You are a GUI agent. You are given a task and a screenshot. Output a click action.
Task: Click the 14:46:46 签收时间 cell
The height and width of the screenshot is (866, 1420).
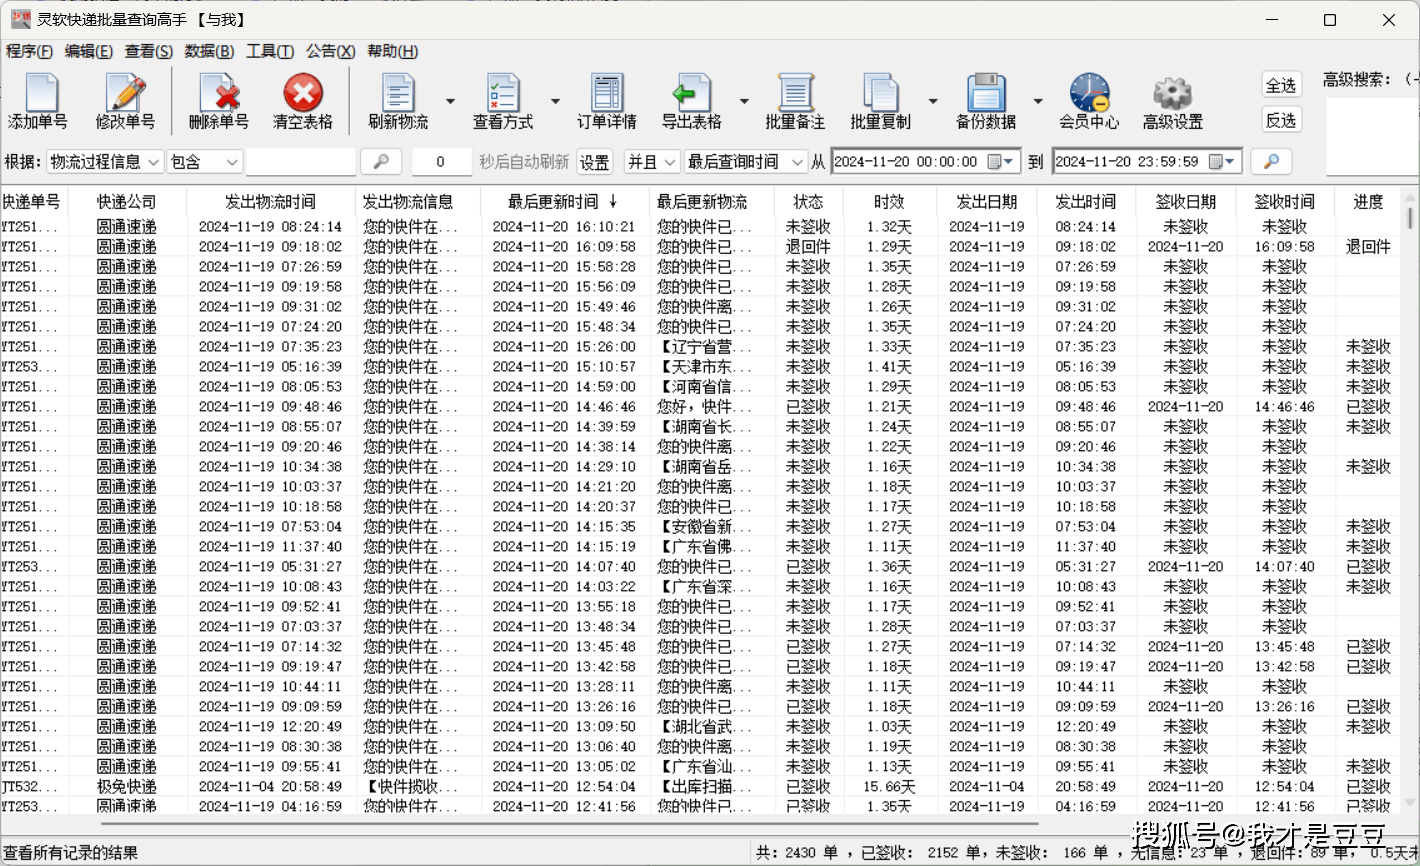click(1285, 407)
